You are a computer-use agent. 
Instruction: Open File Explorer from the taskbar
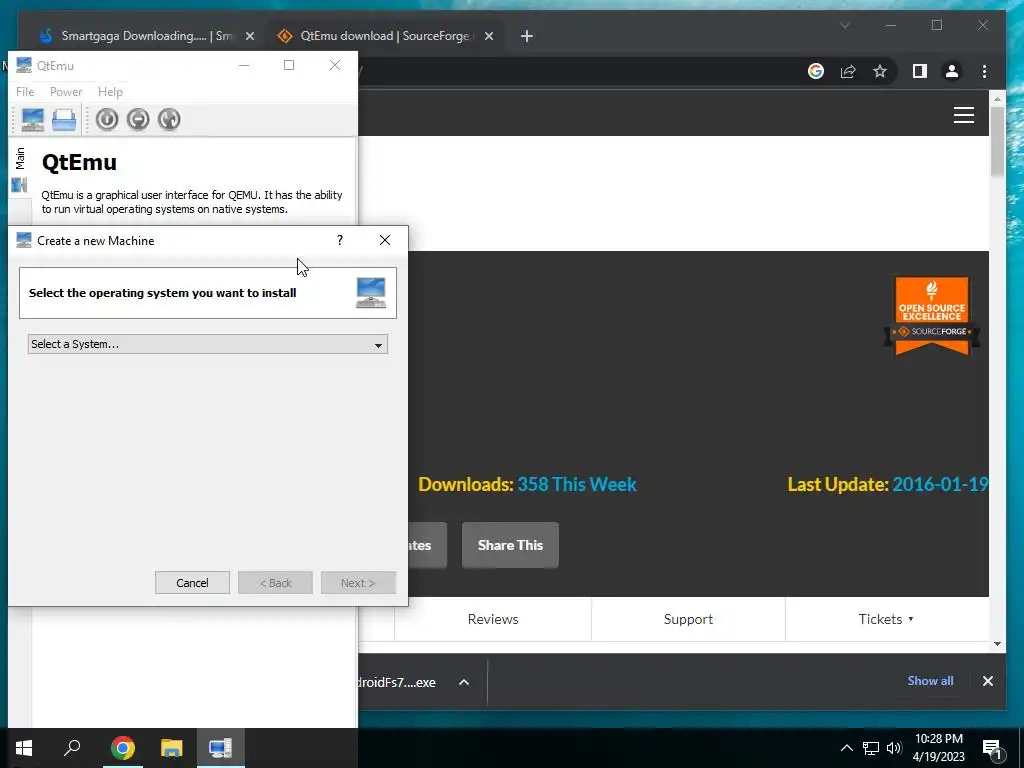(171, 748)
